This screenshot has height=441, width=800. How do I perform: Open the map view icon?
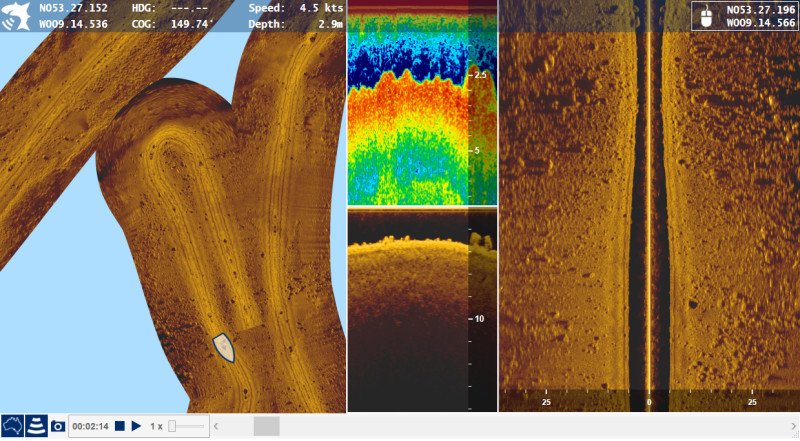point(12,426)
